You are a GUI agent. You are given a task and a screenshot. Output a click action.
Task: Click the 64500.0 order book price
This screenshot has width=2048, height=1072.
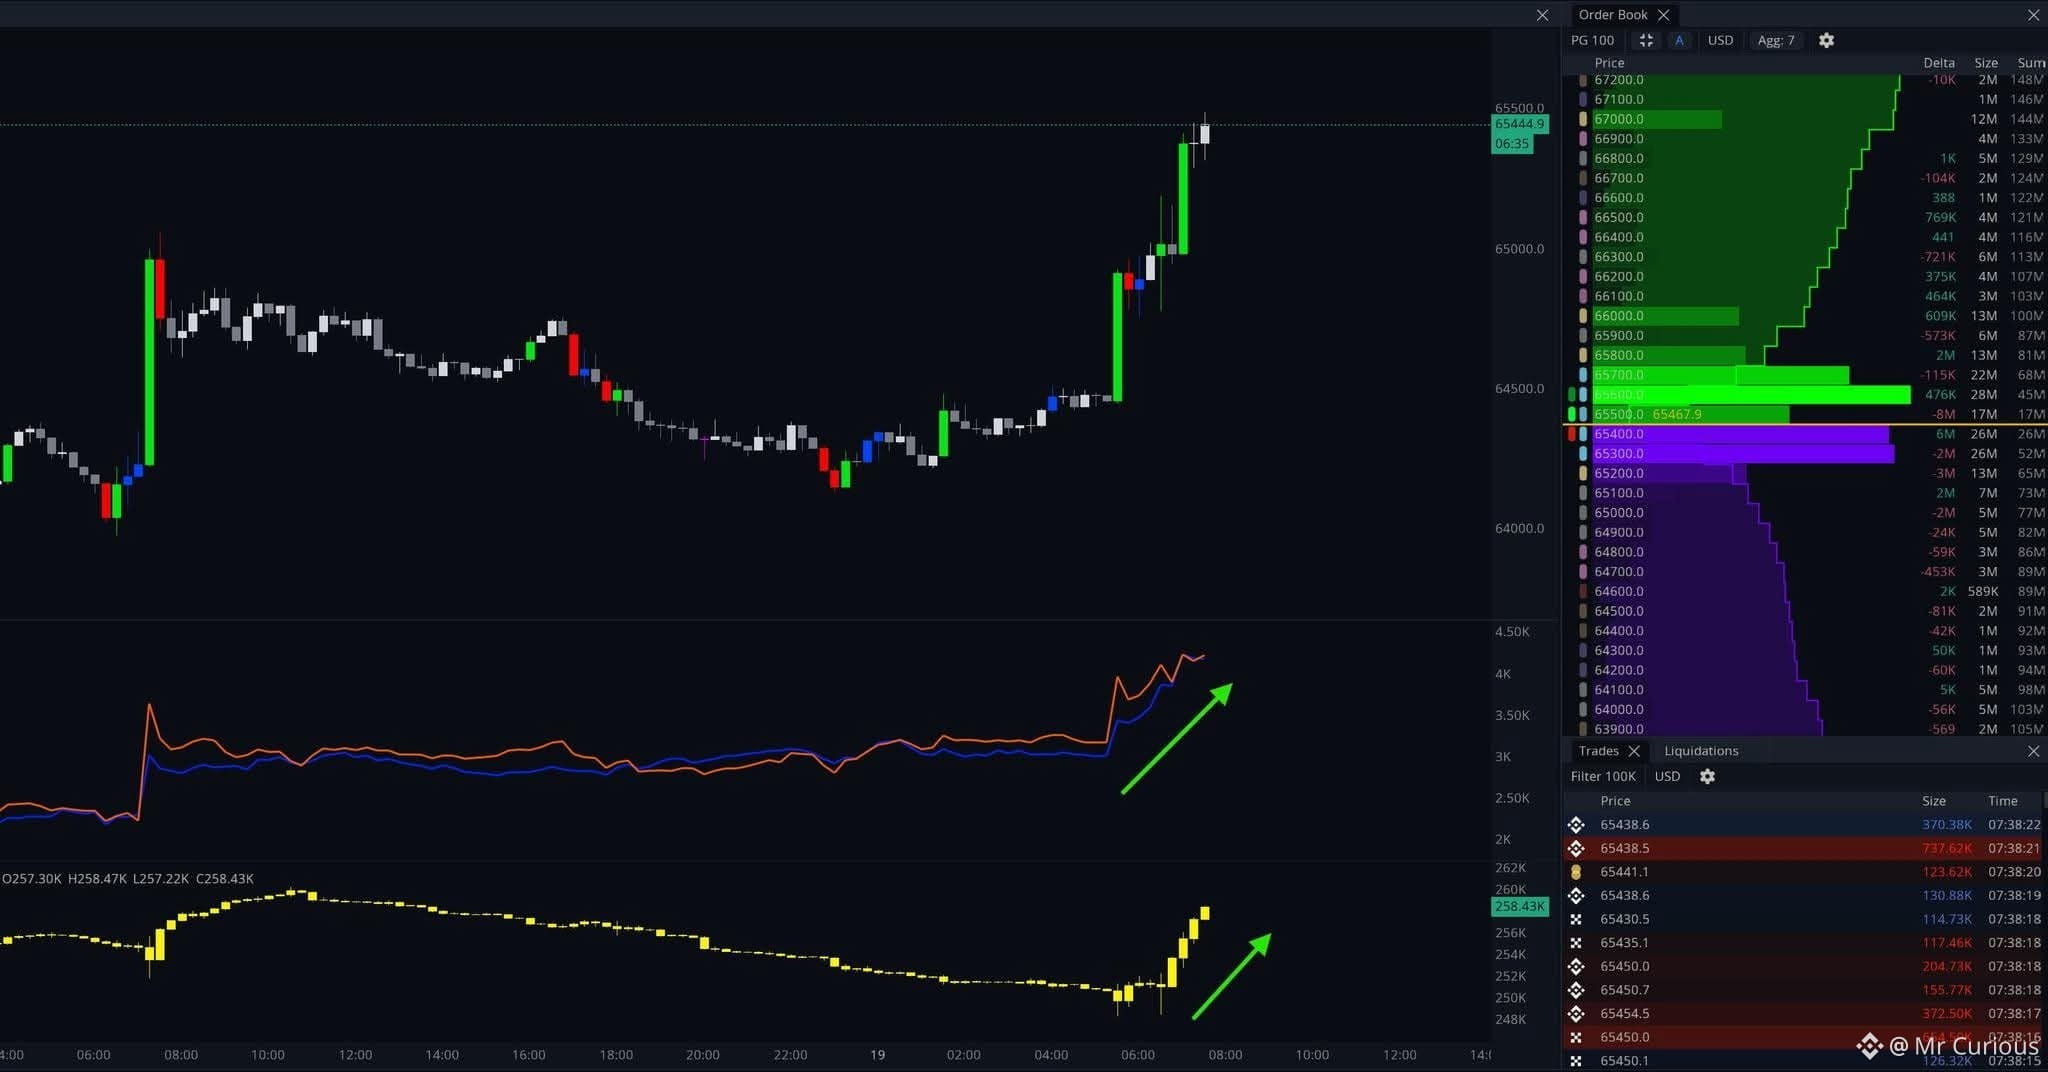(x=1619, y=611)
